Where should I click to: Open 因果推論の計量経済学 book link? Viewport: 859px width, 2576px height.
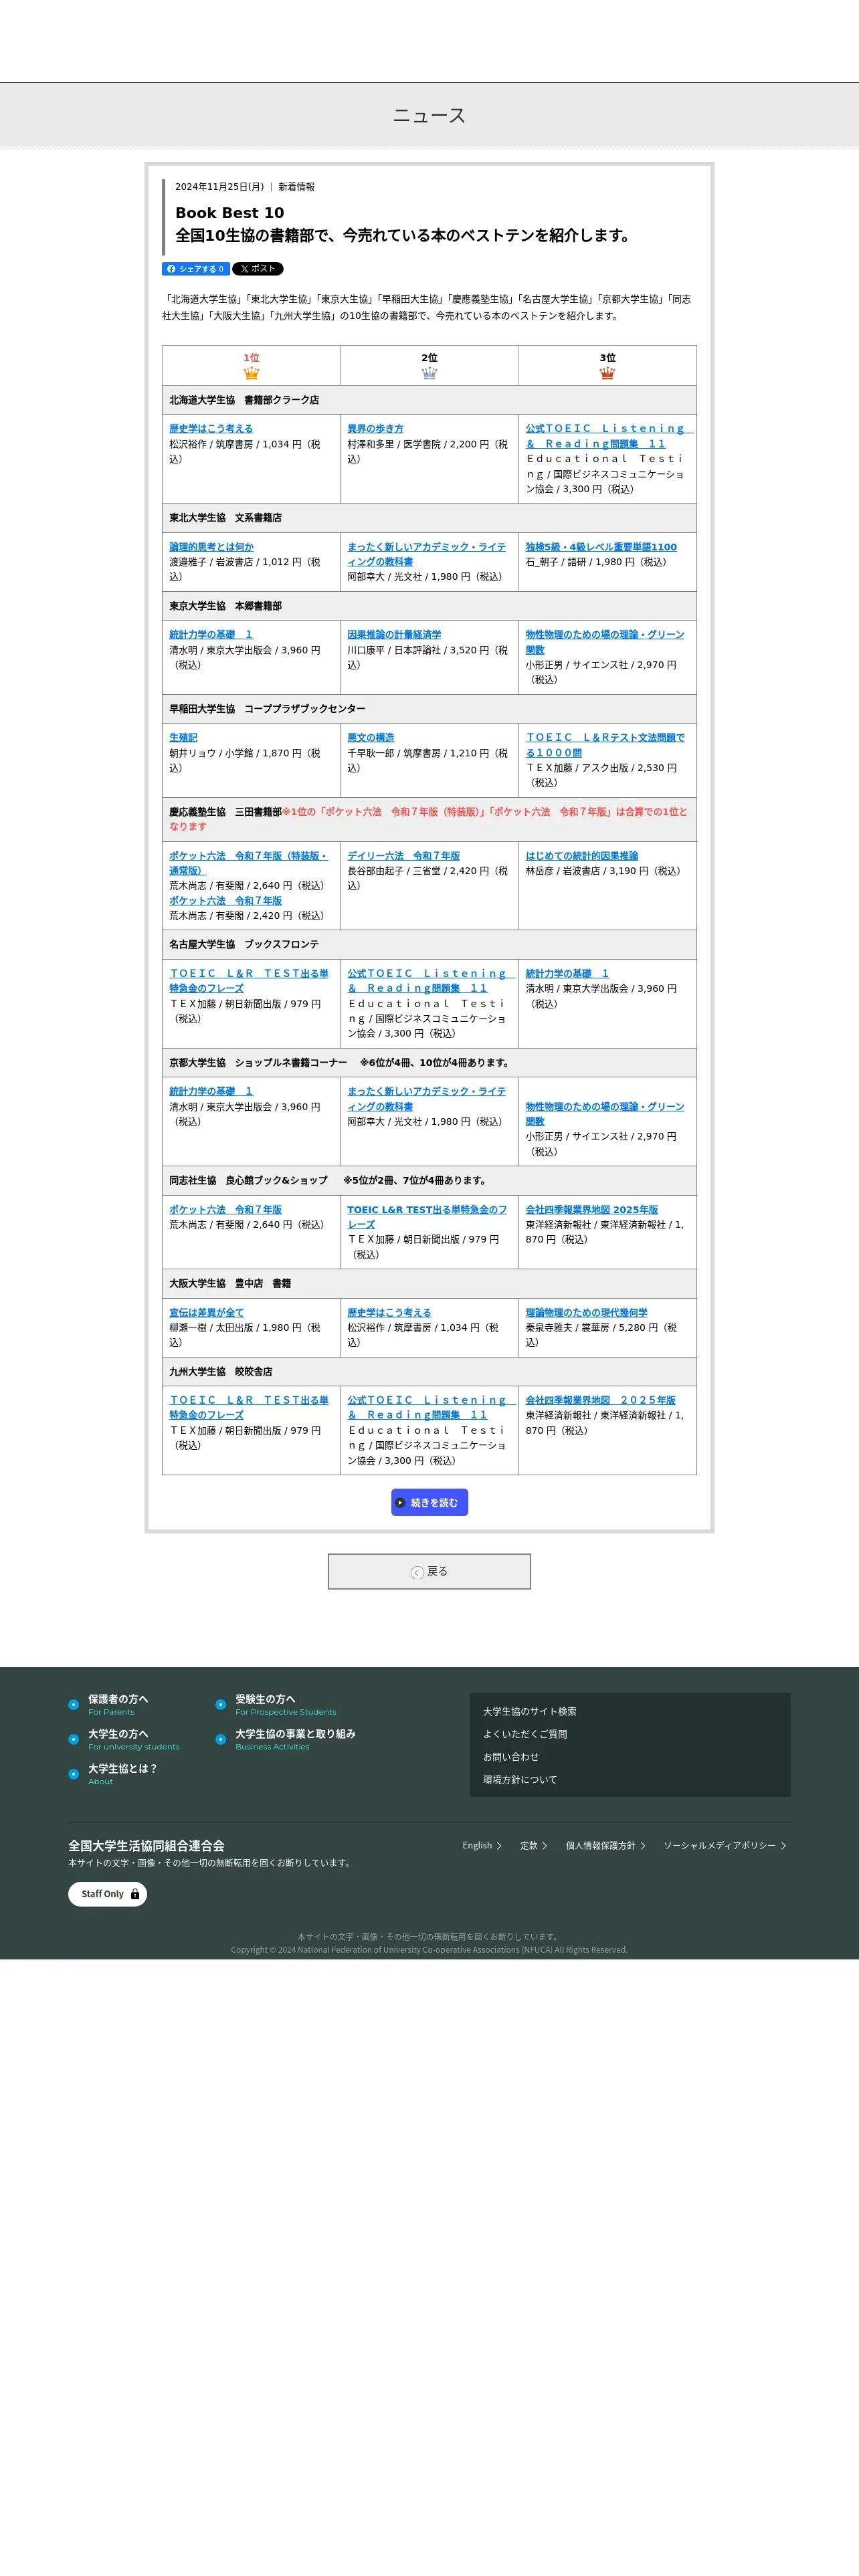click(x=394, y=635)
